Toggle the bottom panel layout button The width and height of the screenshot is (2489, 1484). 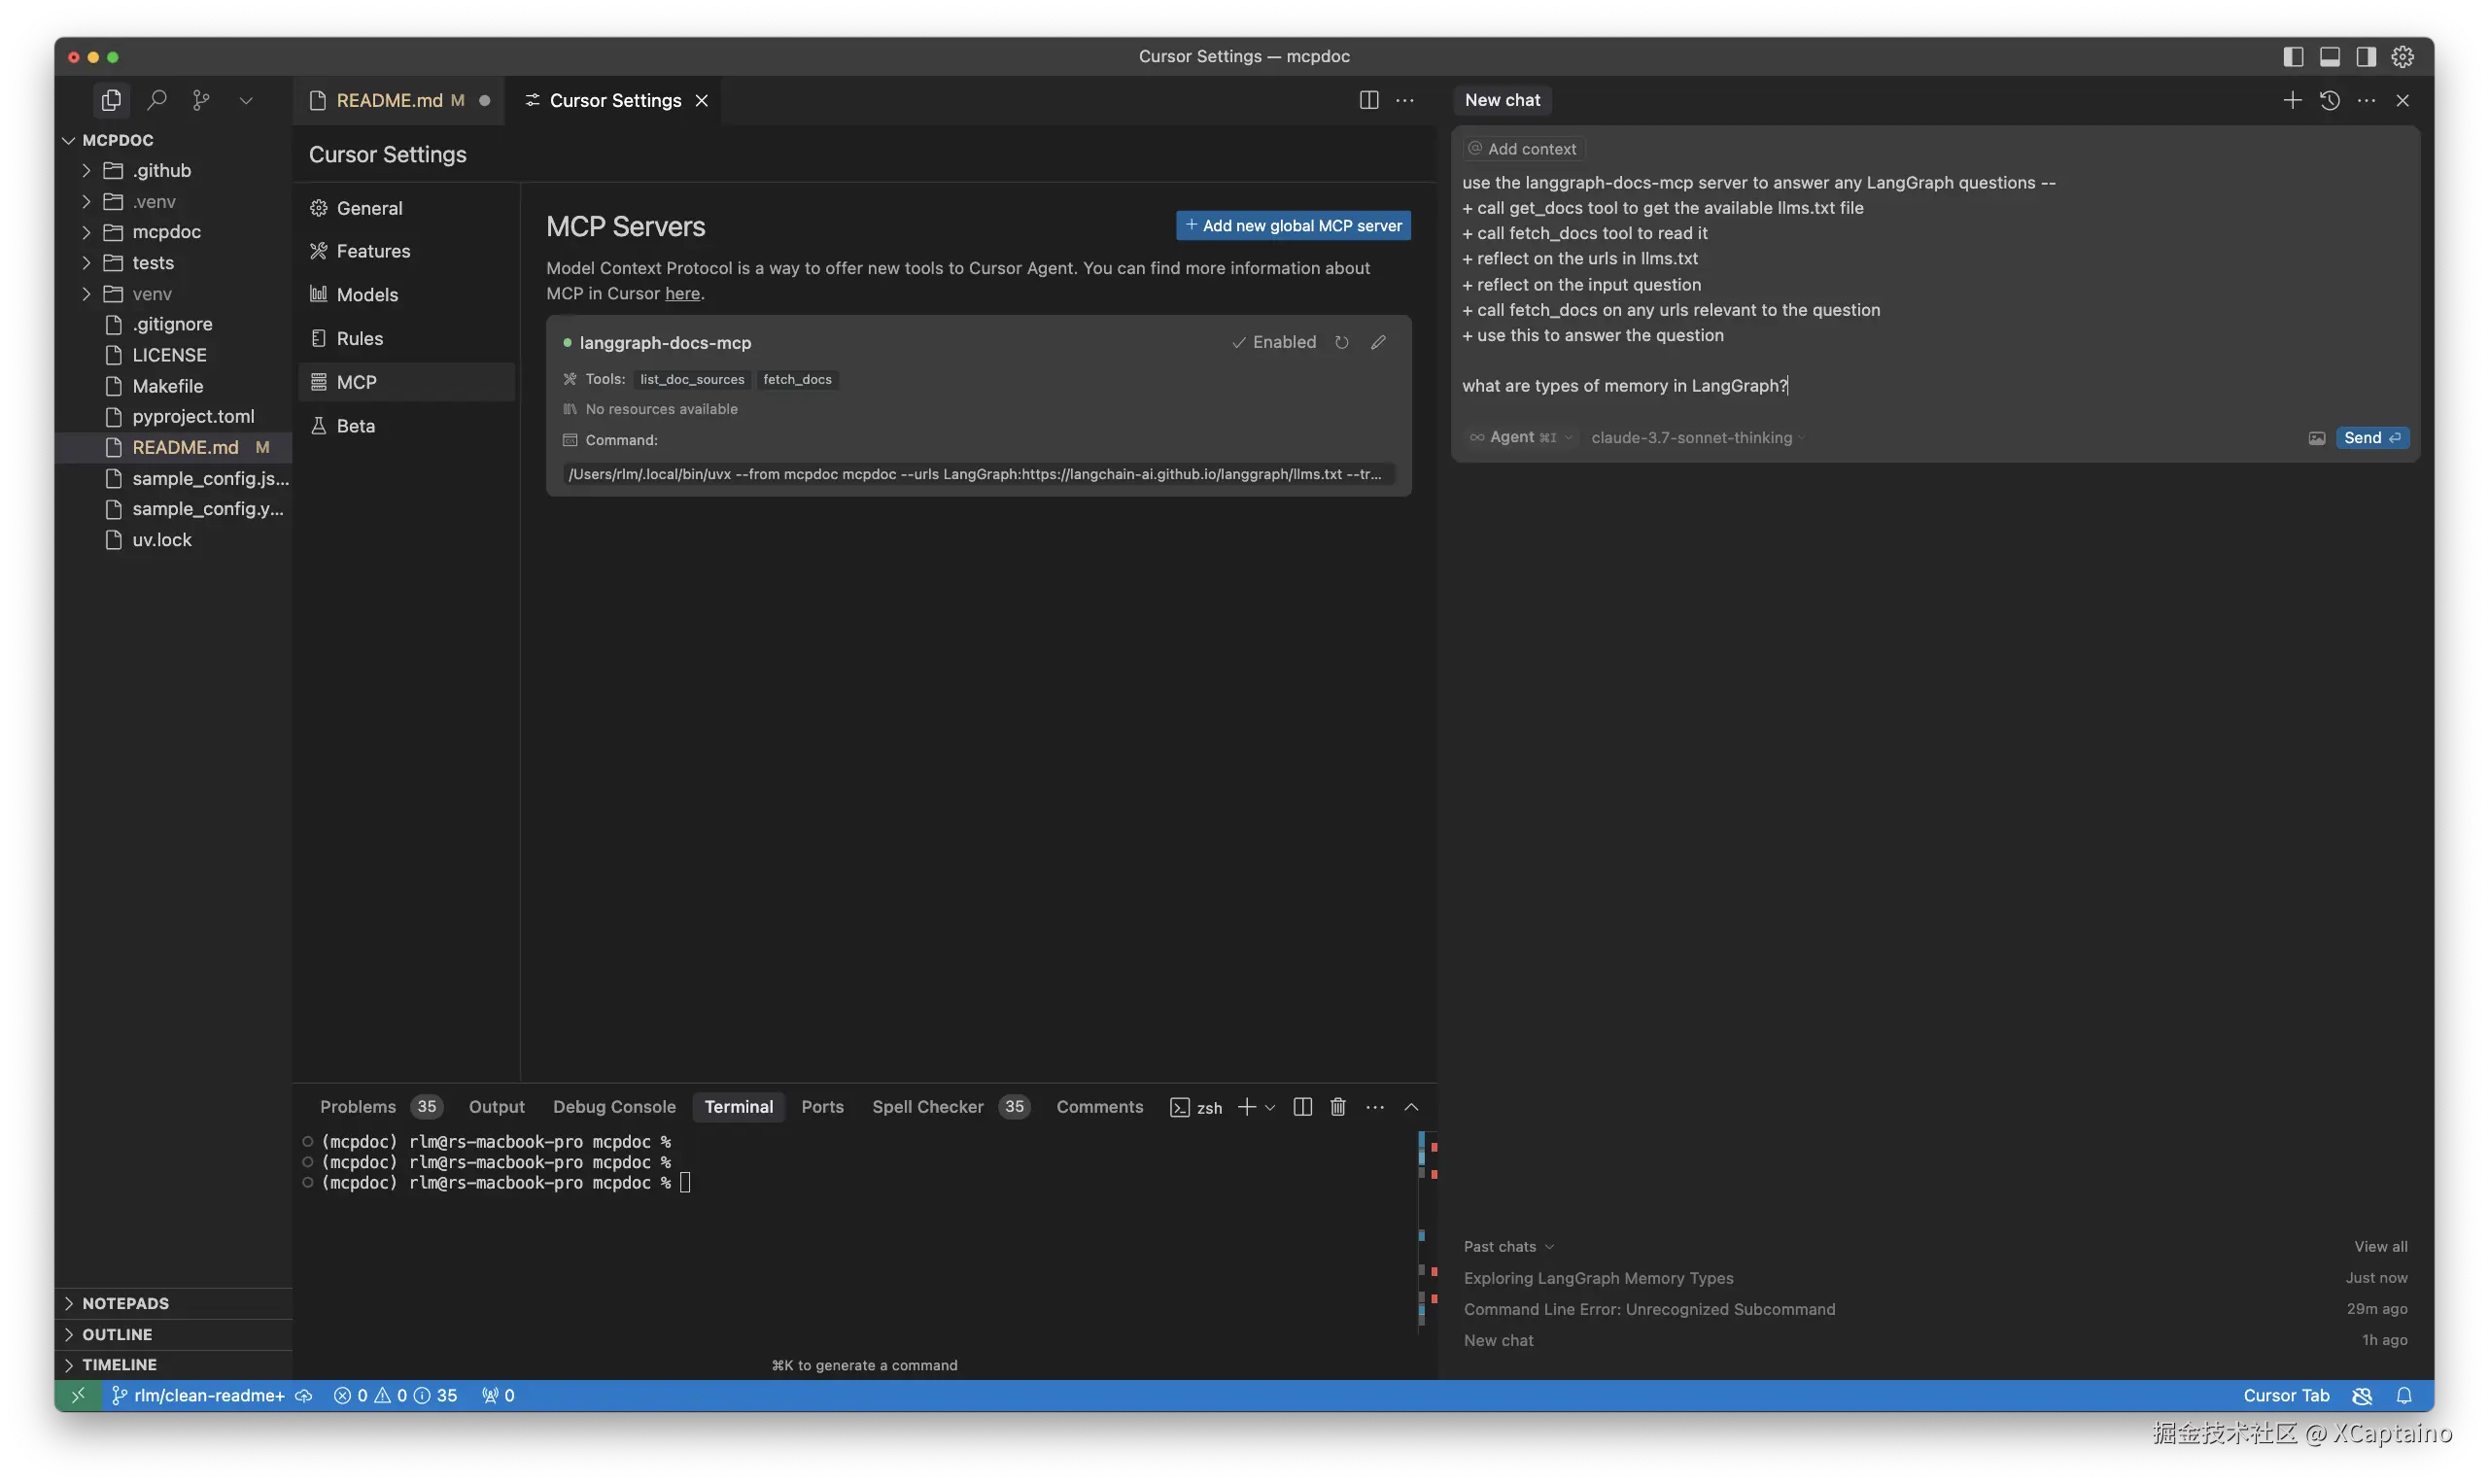[x=2329, y=56]
